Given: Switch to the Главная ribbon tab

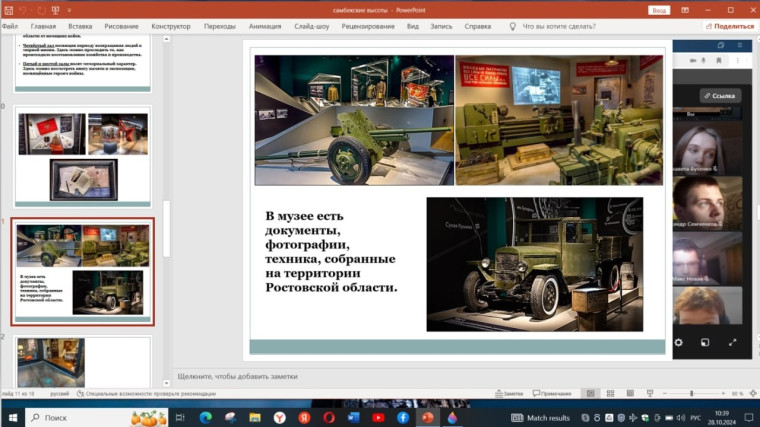Looking at the screenshot, I should point(43,26).
